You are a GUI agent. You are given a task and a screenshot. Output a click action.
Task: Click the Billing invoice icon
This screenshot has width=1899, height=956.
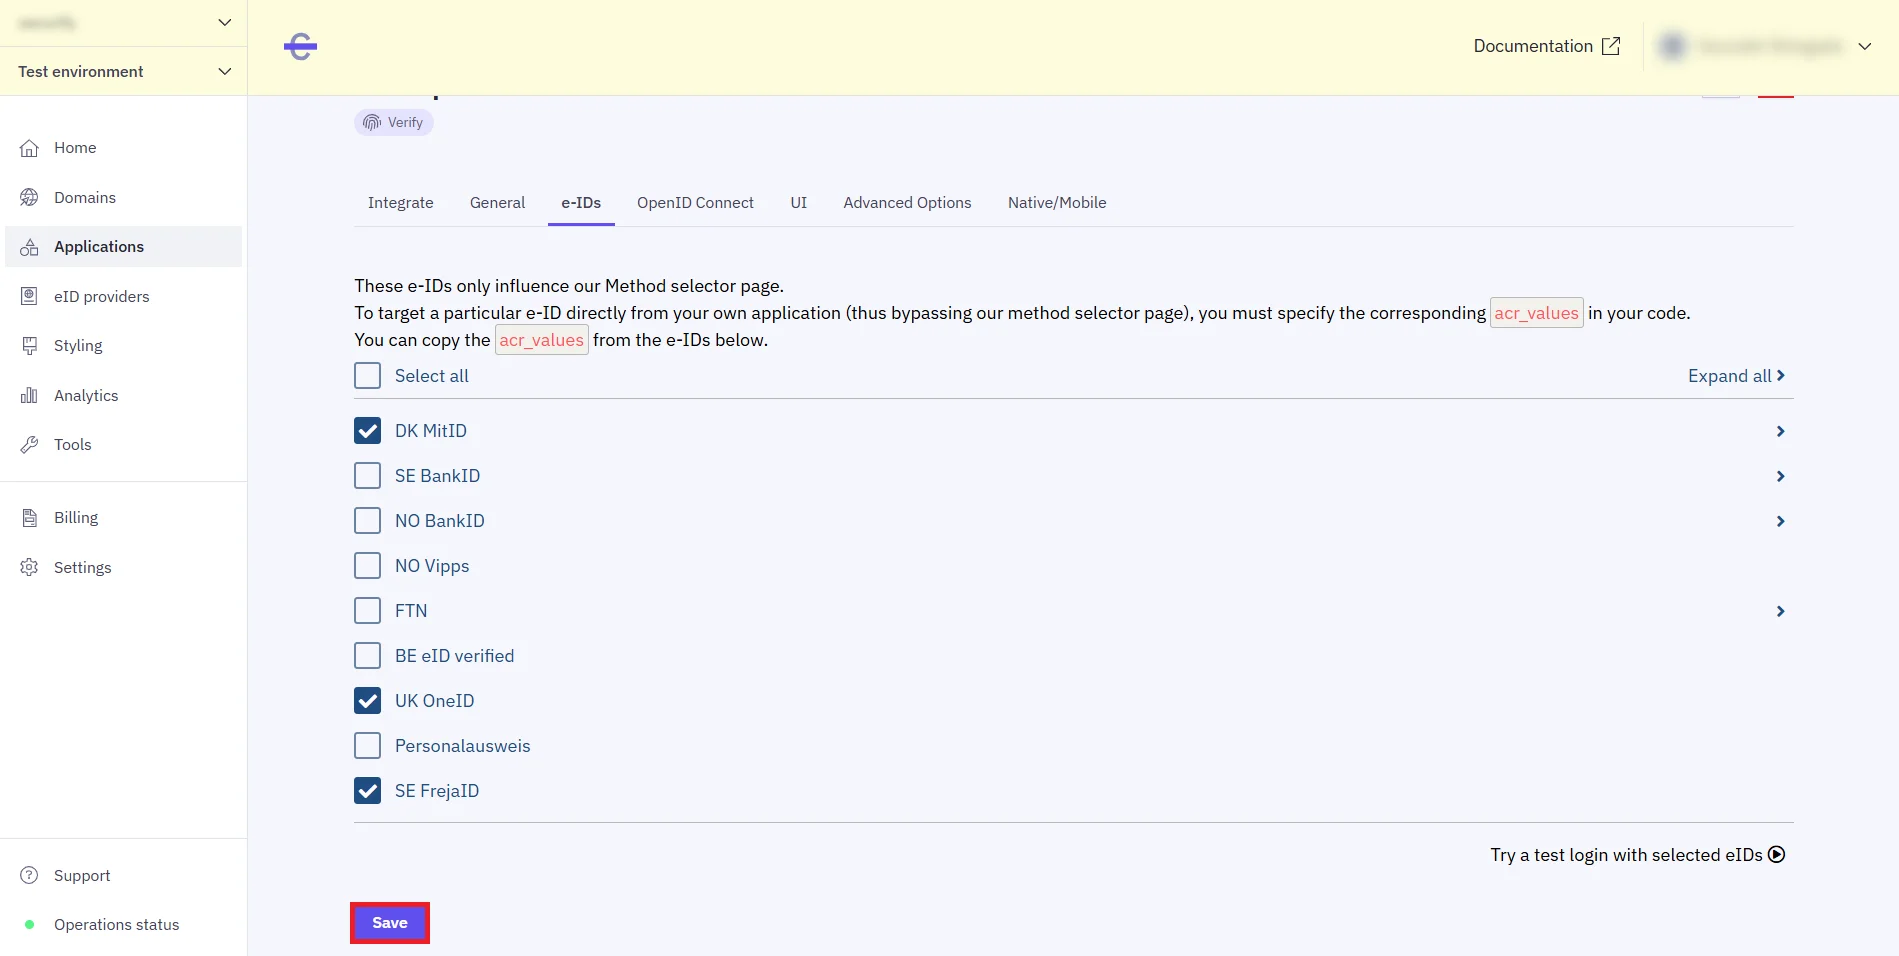[x=29, y=518]
